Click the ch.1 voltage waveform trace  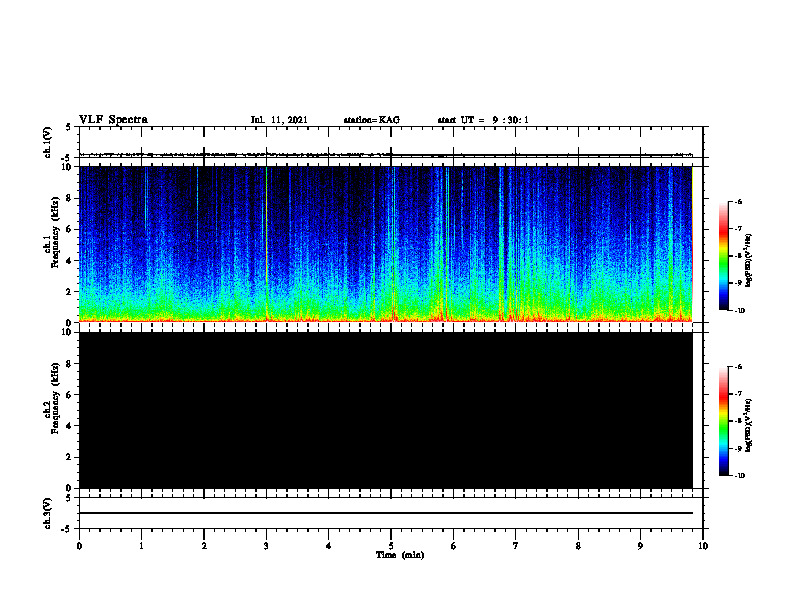386,155
